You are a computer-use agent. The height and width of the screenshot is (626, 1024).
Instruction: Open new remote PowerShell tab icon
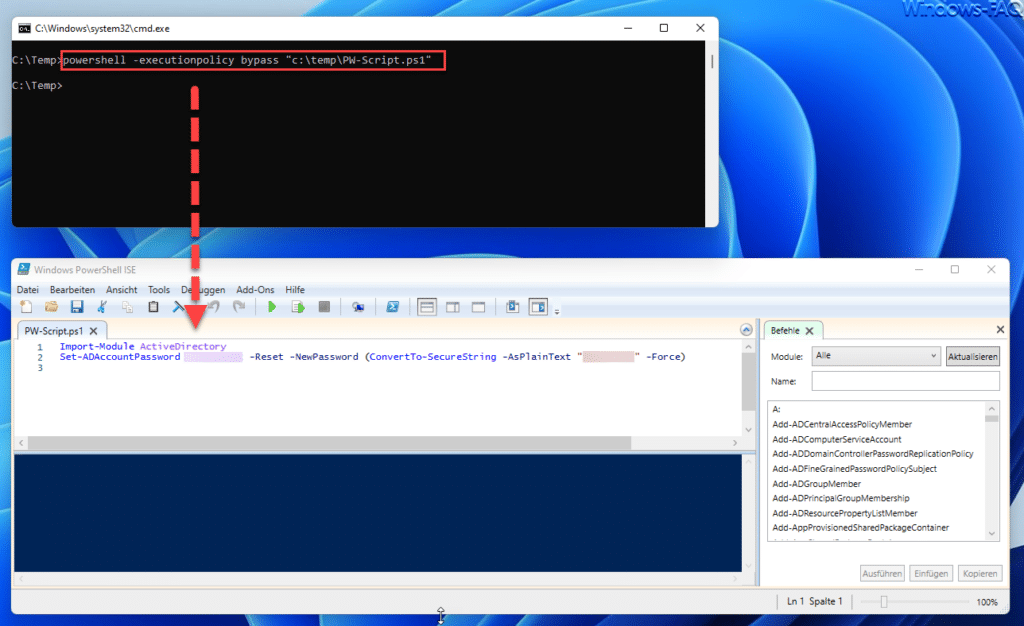coord(358,307)
